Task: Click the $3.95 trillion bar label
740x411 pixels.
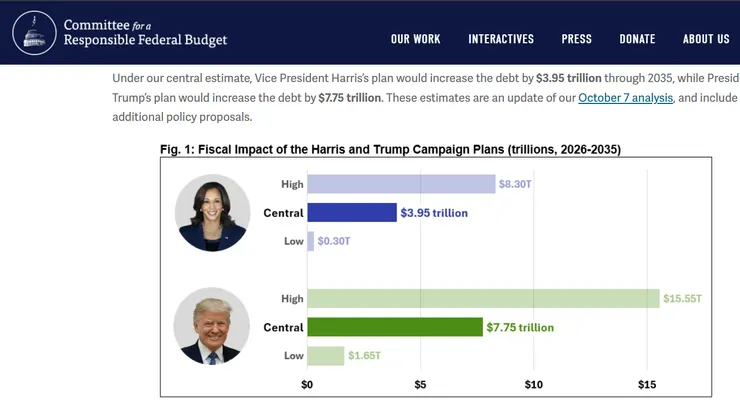Action: coord(434,213)
